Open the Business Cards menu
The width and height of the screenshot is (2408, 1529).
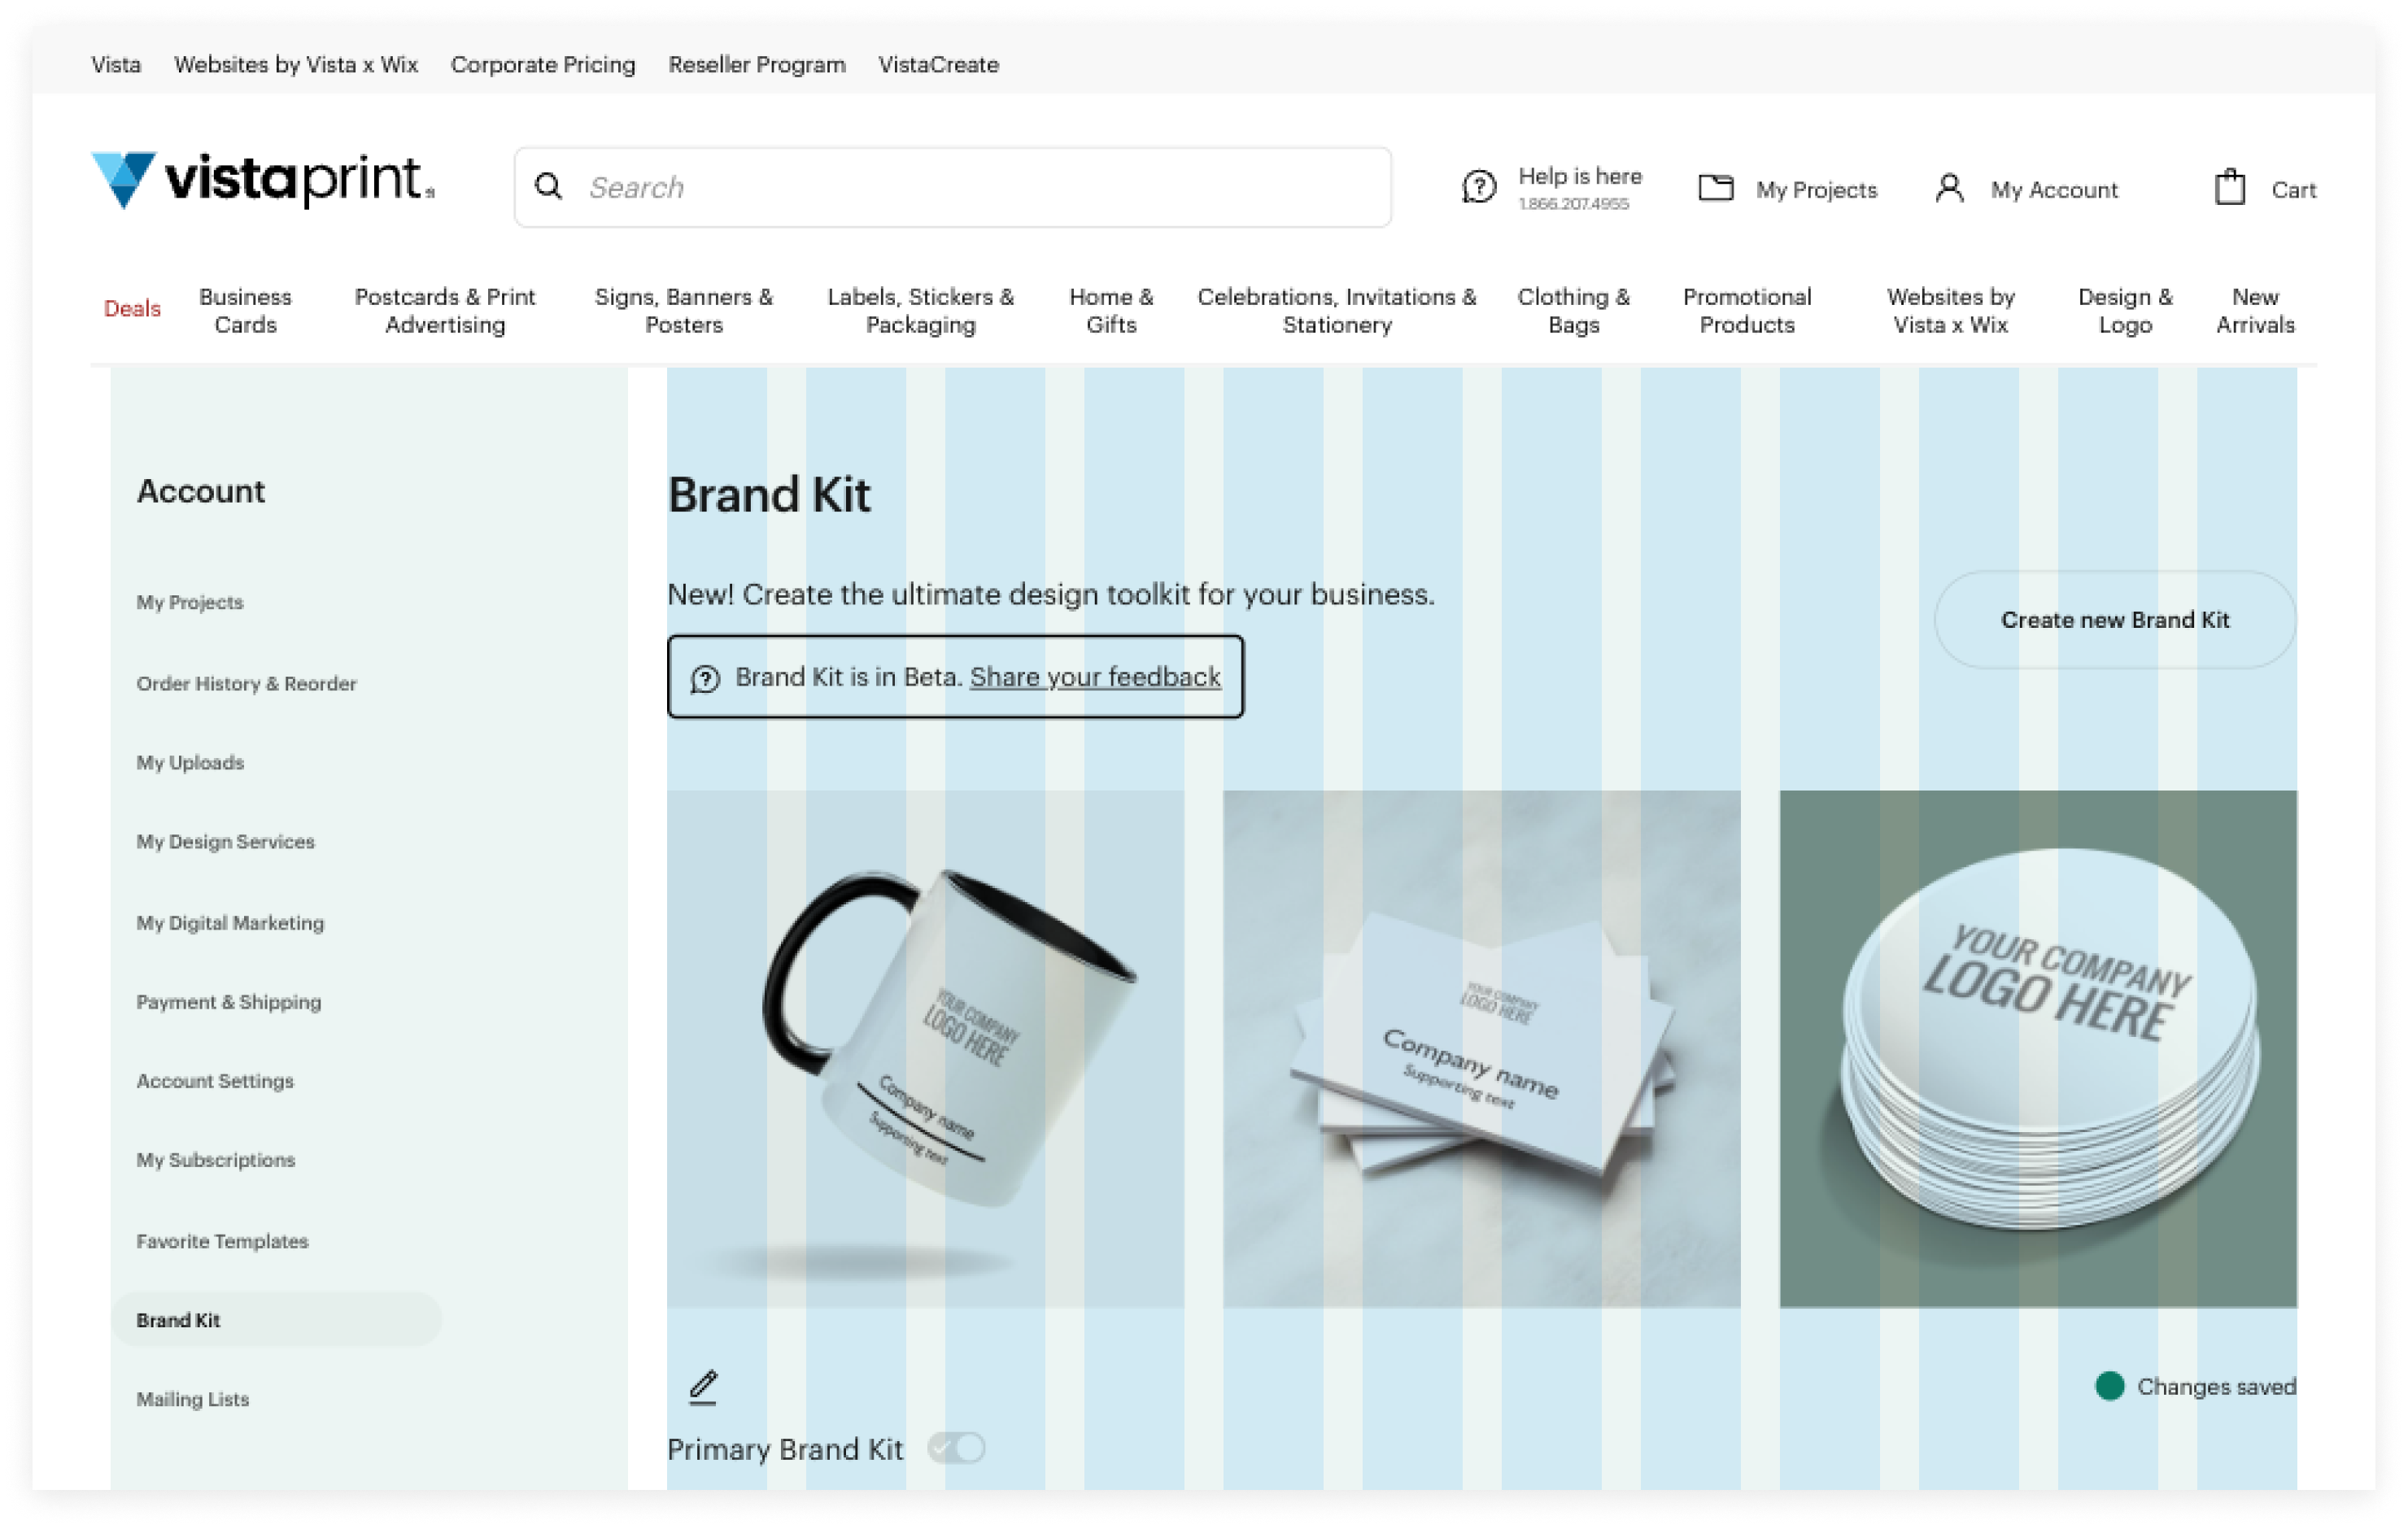pyautogui.click(x=245, y=311)
